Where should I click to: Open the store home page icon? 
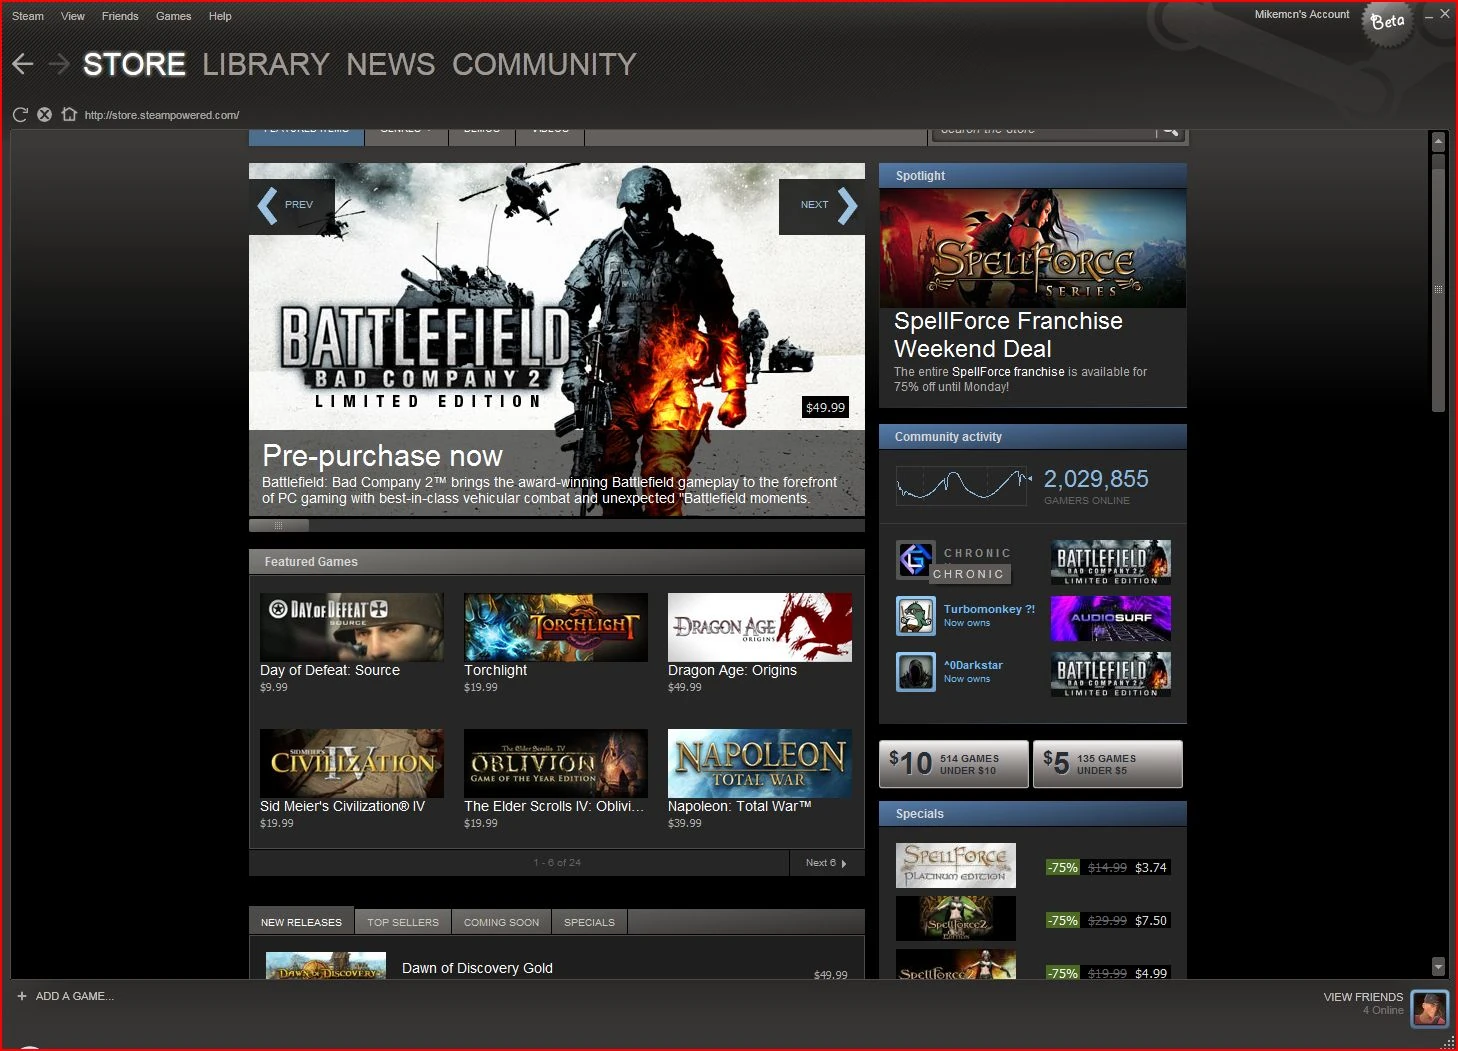point(69,114)
